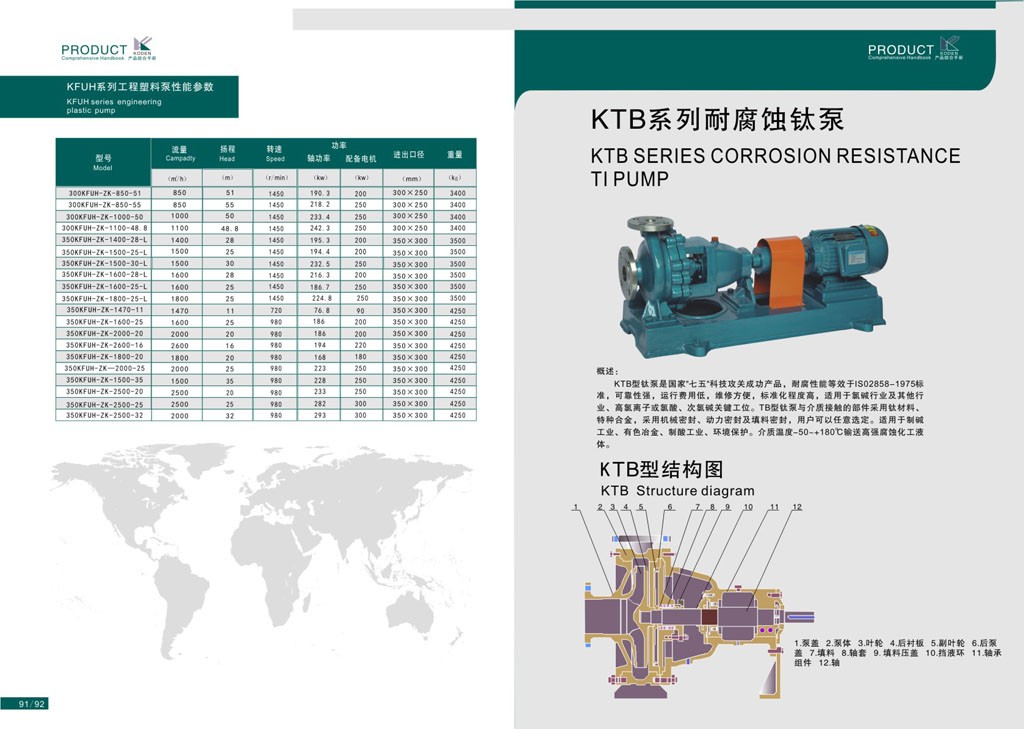Select table row 350KFUH-ZK-2500-32
This screenshot has height=729, width=1024.
click(x=104, y=415)
